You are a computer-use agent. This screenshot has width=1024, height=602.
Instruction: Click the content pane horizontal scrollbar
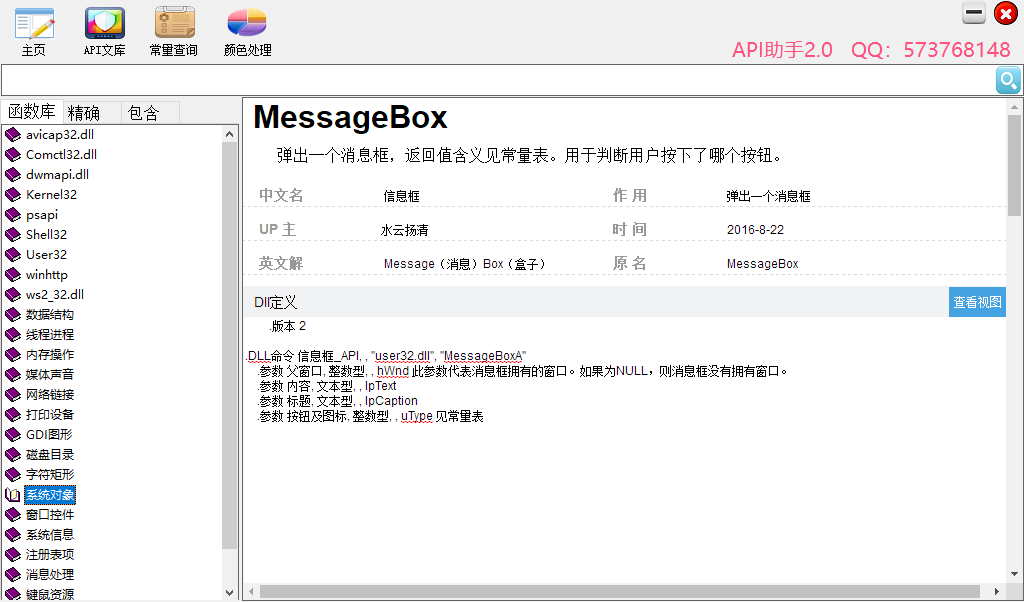pyautogui.click(x=620, y=592)
